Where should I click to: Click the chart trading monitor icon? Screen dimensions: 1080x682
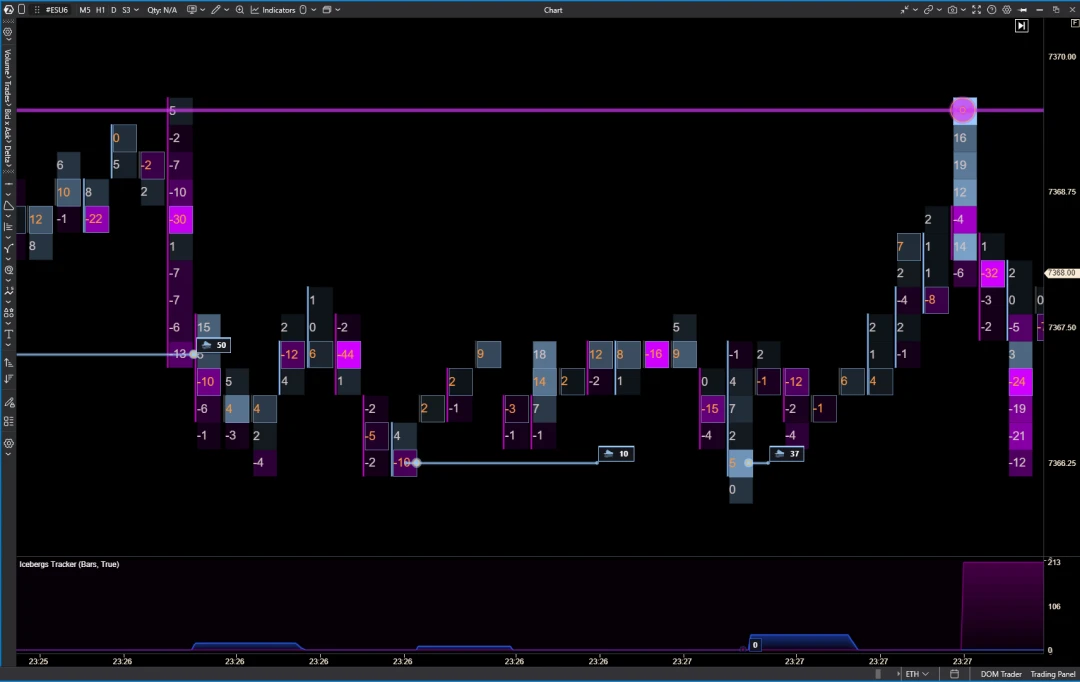(191, 10)
